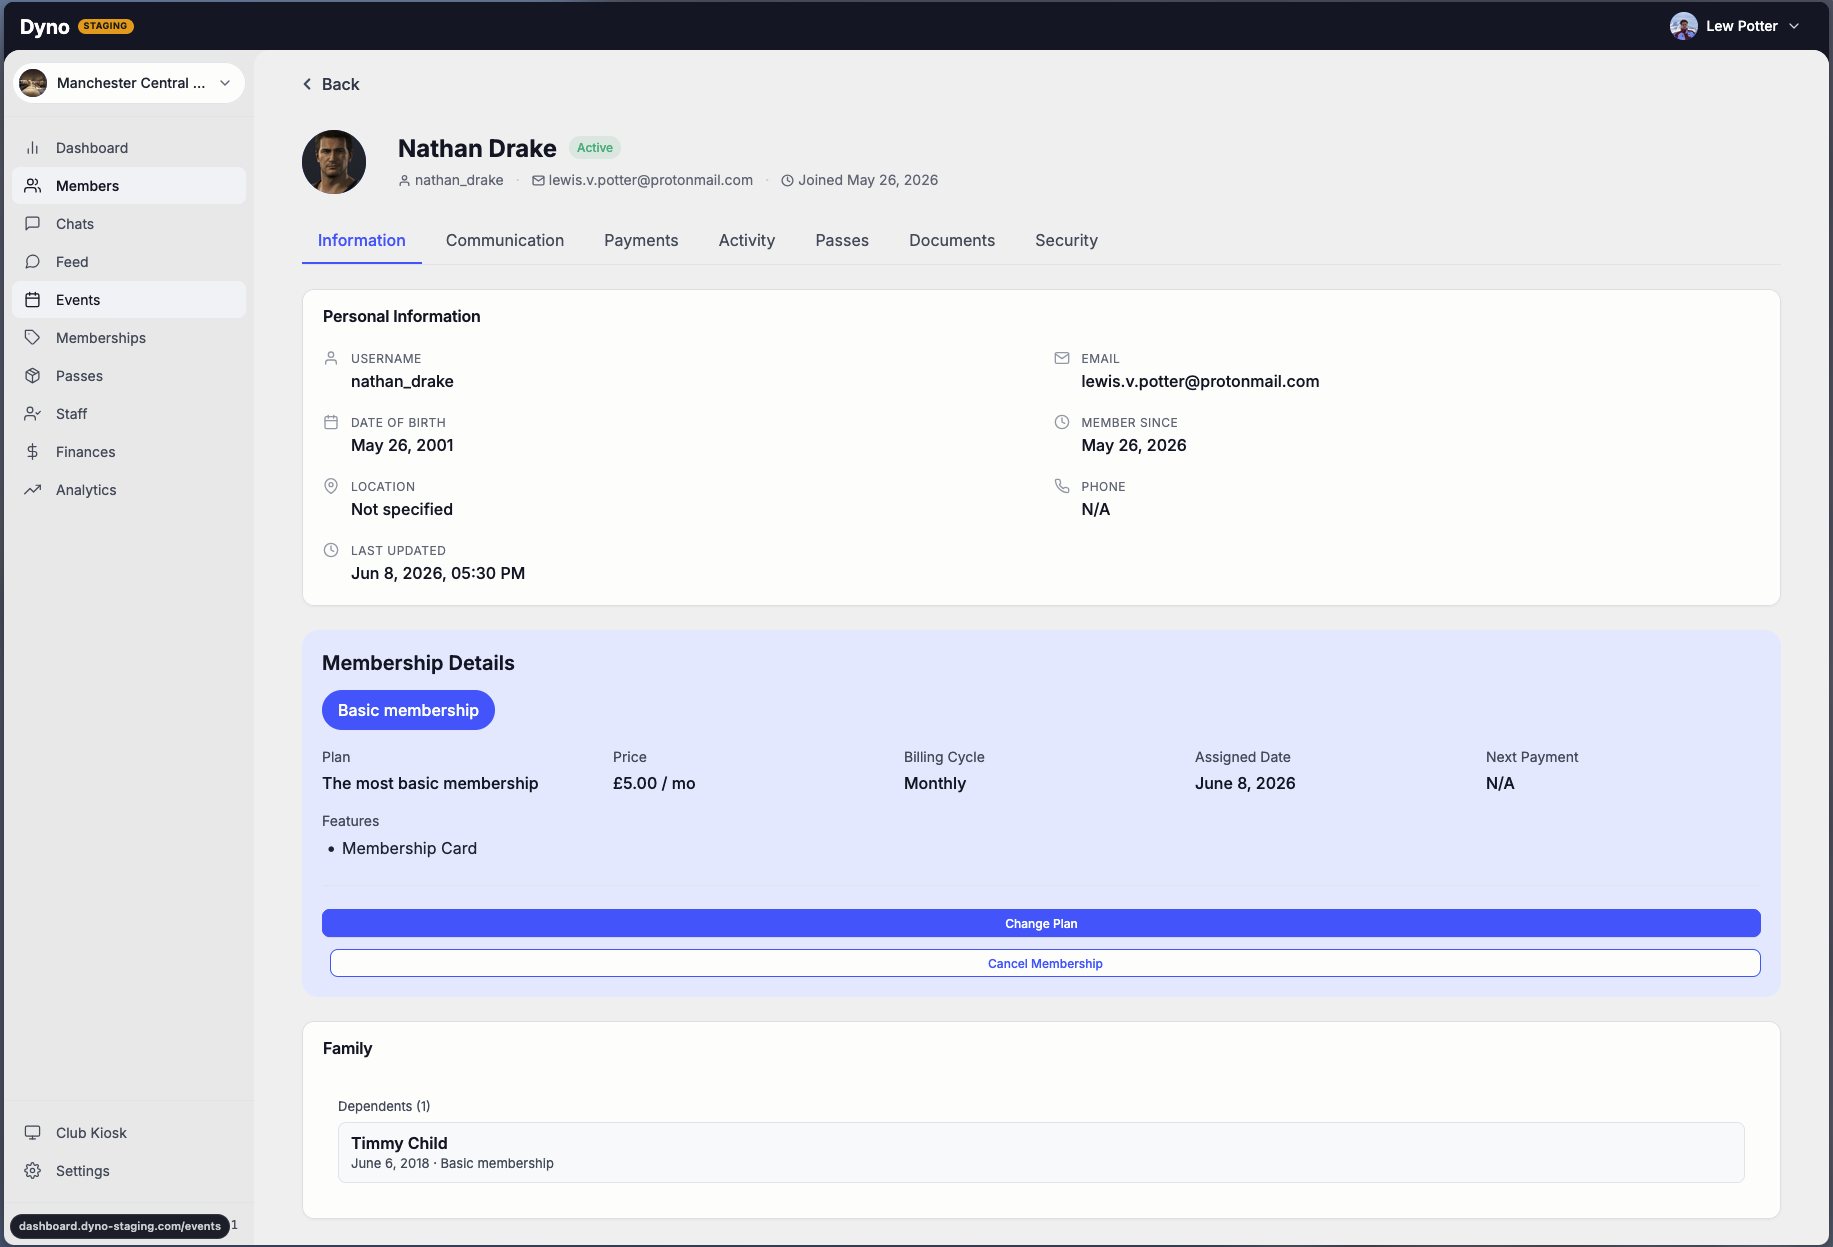Click the DATE OF BIRTH calendar icon
The height and width of the screenshot is (1247, 1833).
[x=331, y=422]
